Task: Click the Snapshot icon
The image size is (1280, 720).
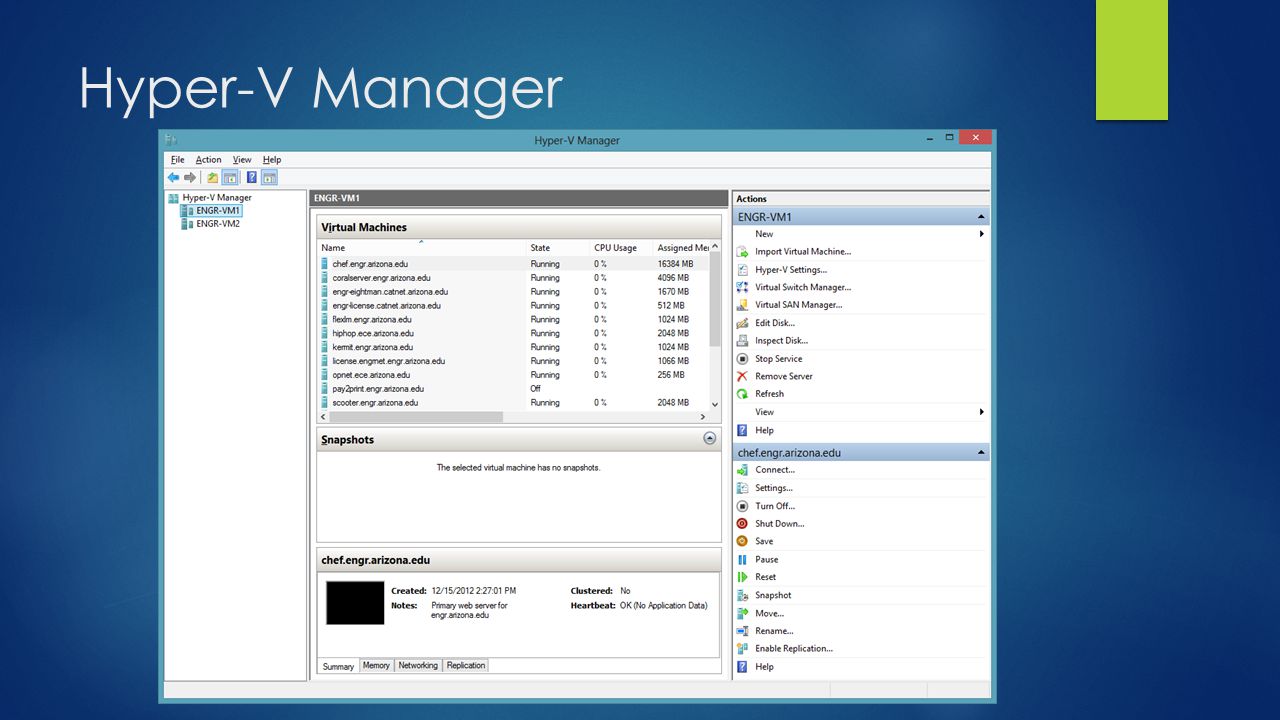Action: click(742, 595)
